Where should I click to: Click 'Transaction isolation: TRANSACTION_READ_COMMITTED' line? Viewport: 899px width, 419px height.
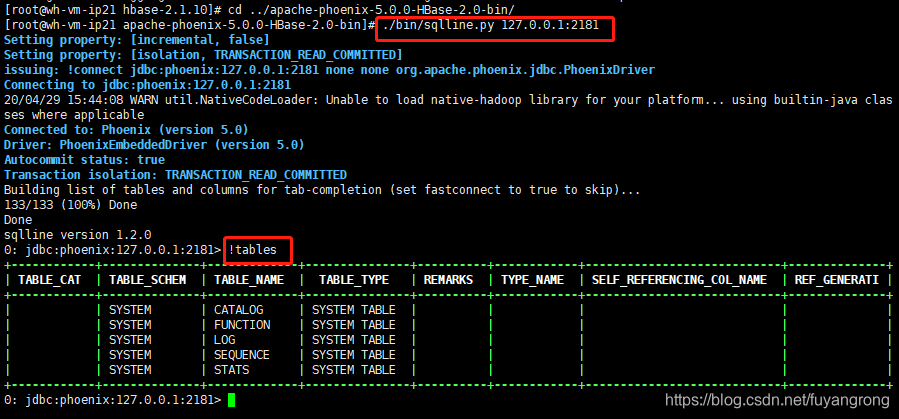[175, 175]
